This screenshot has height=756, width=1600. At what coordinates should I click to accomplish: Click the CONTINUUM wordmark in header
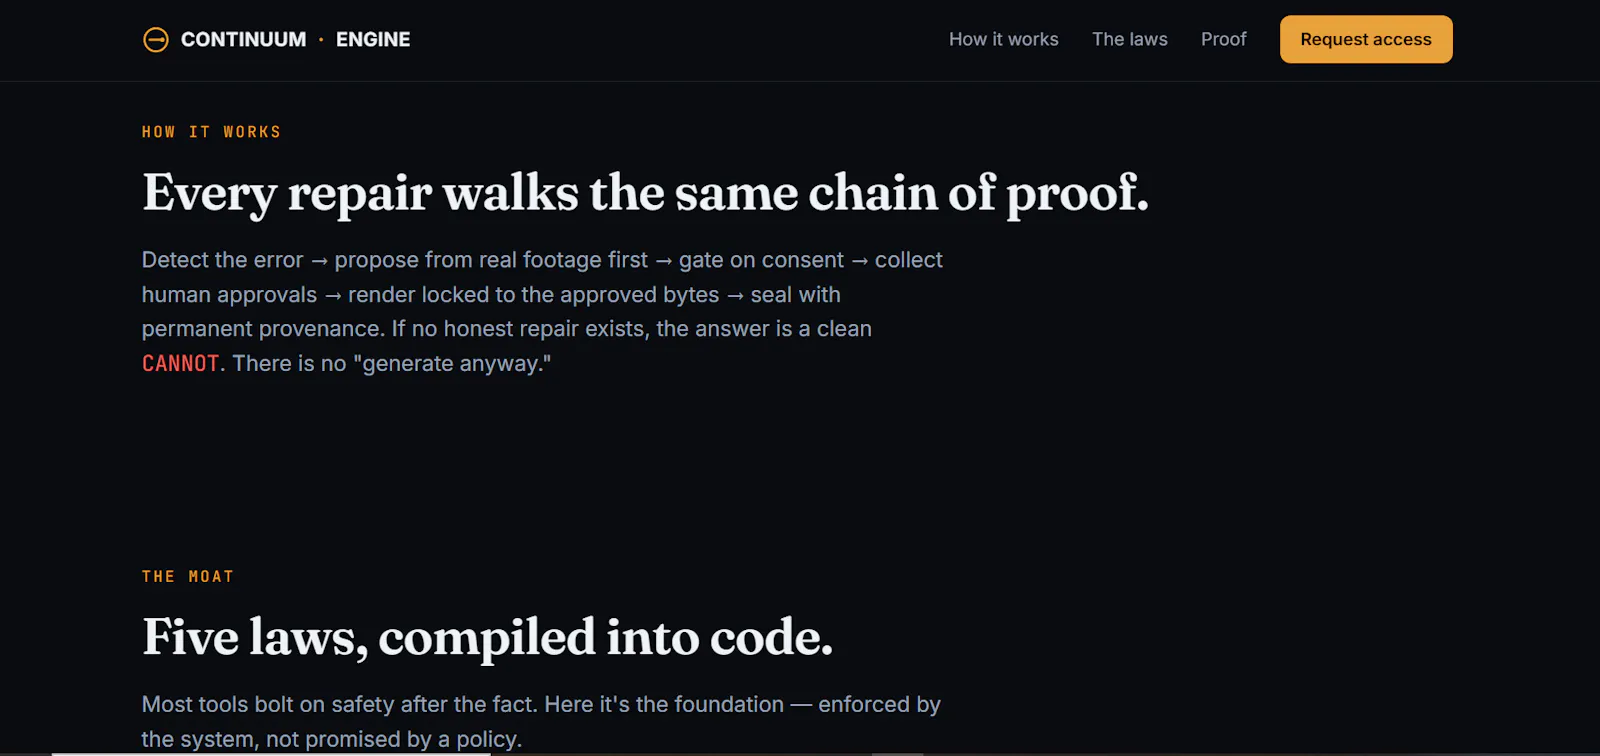(x=243, y=40)
